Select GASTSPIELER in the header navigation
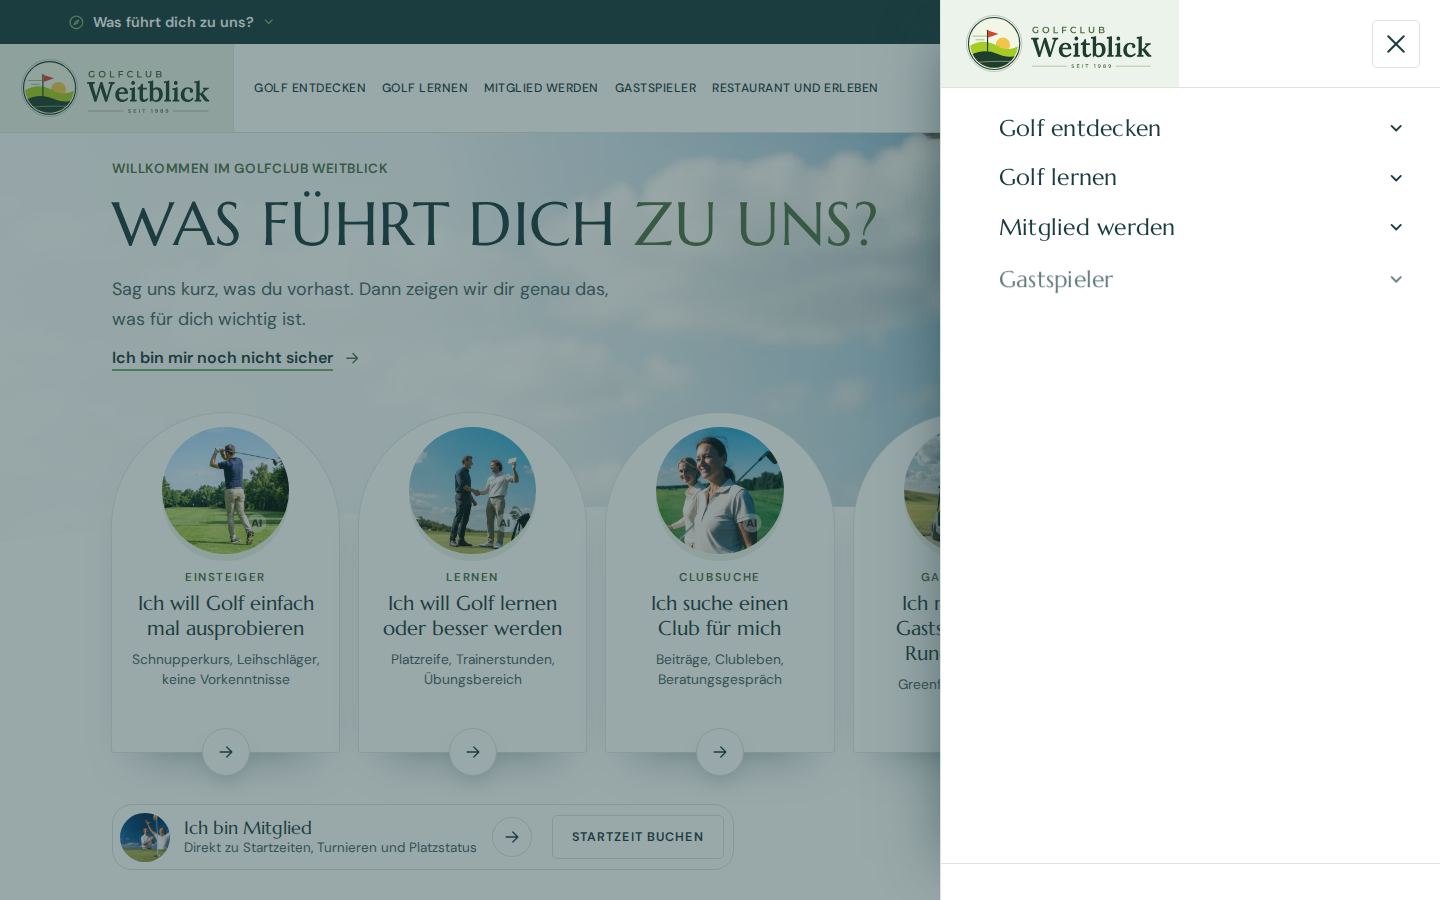This screenshot has width=1440, height=900. [655, 88]
